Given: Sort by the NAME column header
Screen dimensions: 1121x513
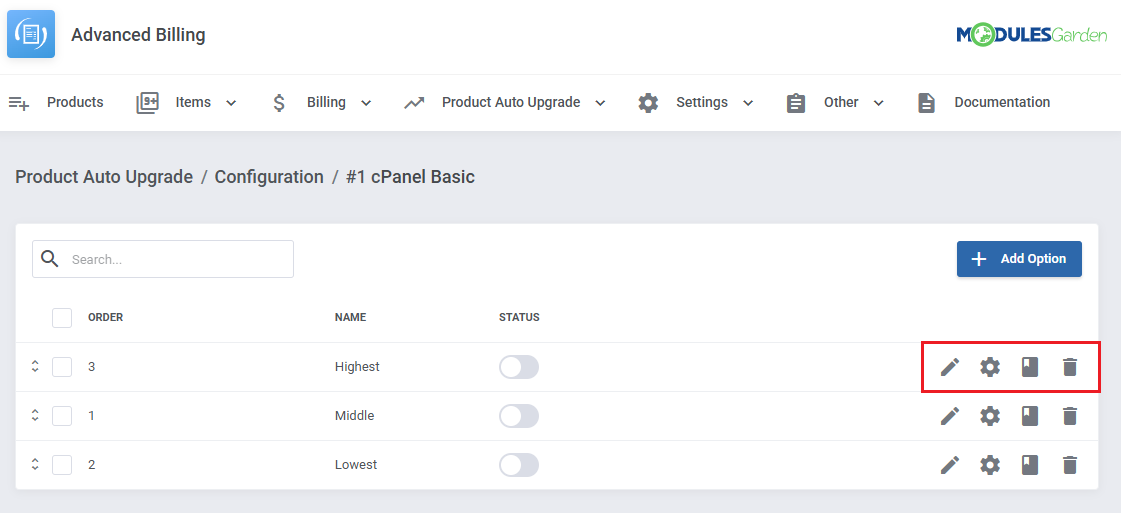Looking at the screenshot, I should [350, 317].
